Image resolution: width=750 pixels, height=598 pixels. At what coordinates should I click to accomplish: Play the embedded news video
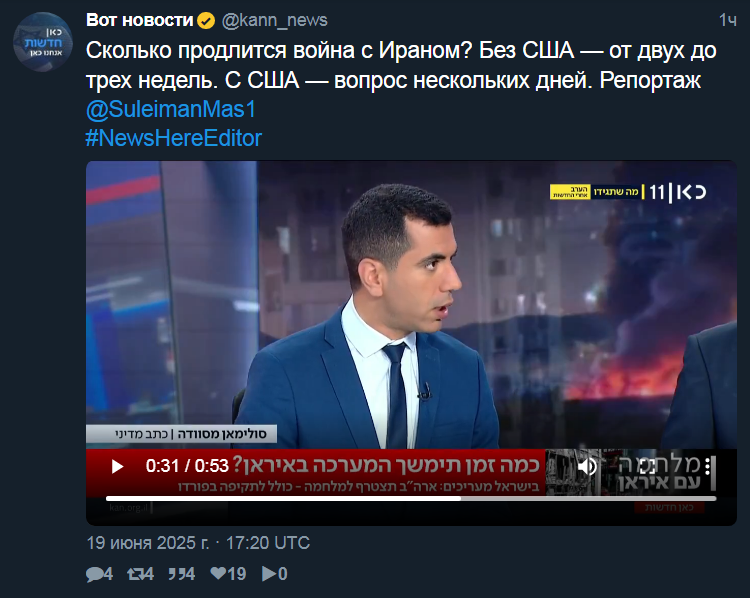pos(117,466)
